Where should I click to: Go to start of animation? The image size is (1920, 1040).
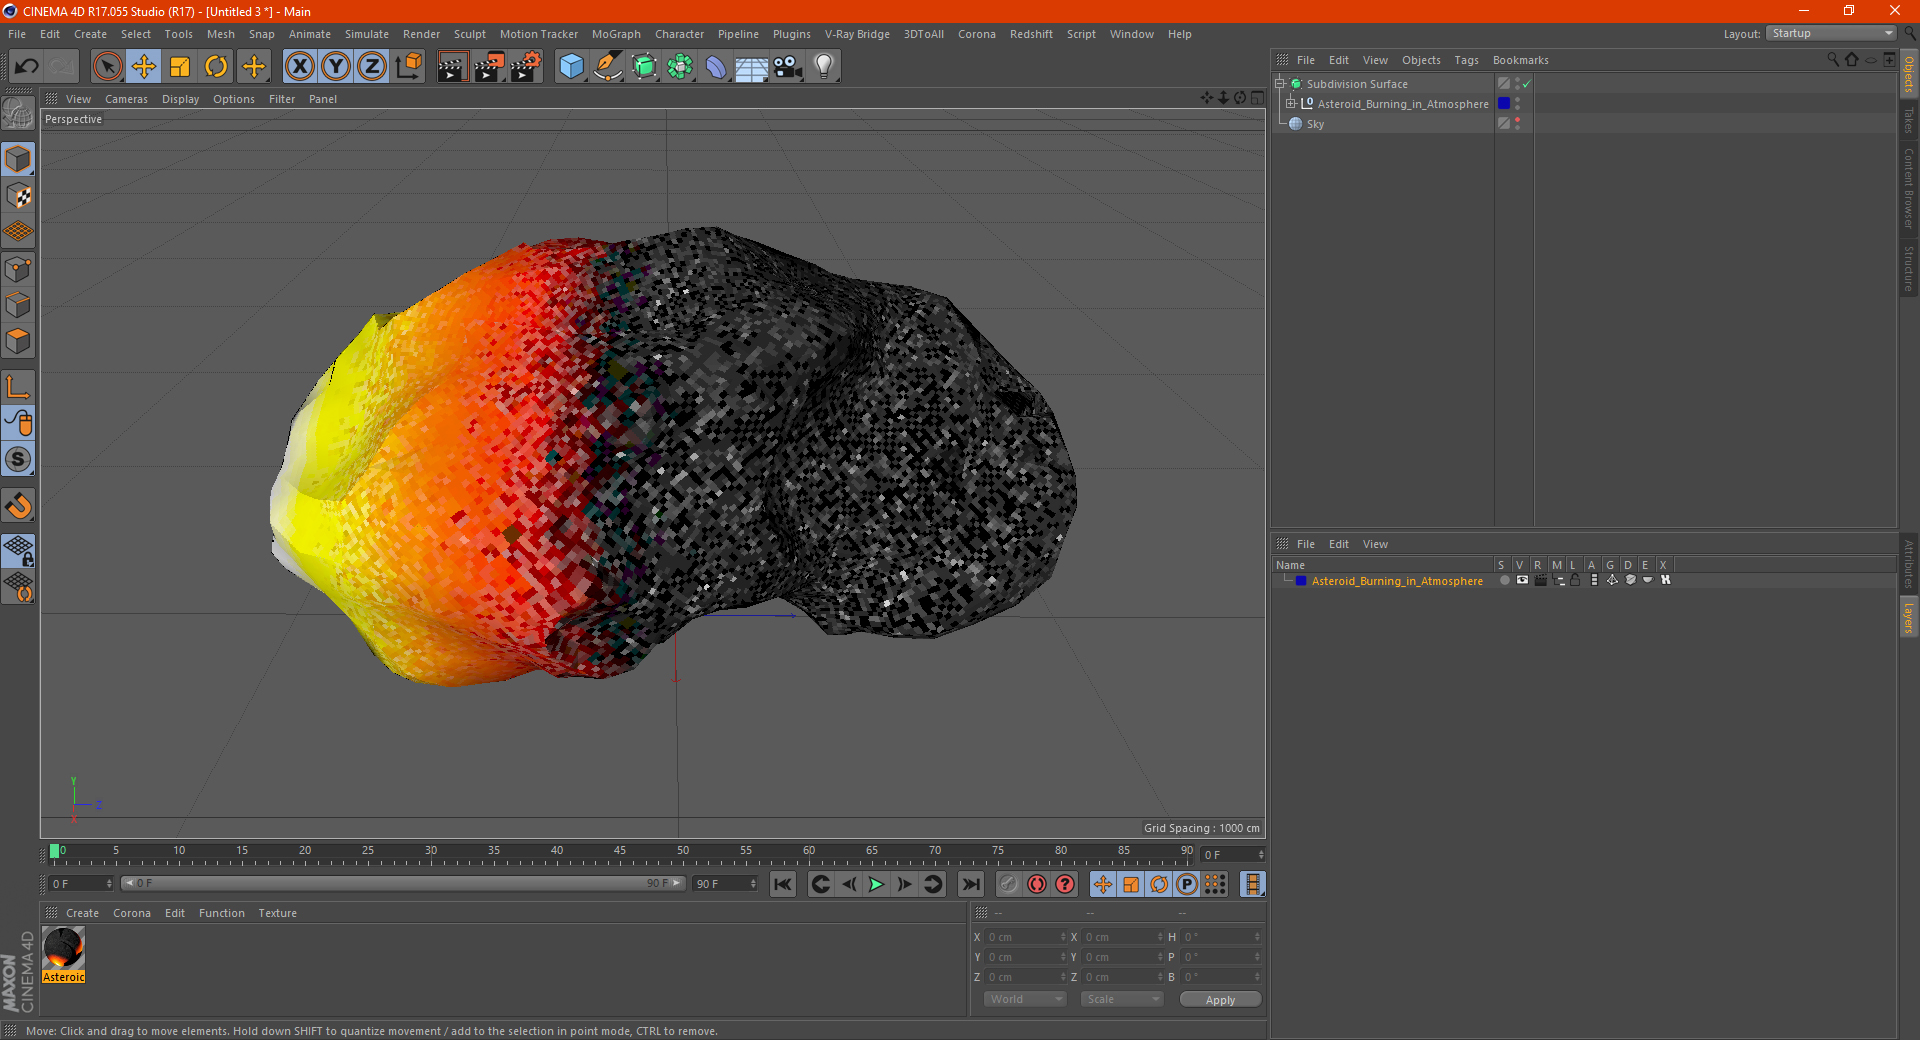[783, 884]
